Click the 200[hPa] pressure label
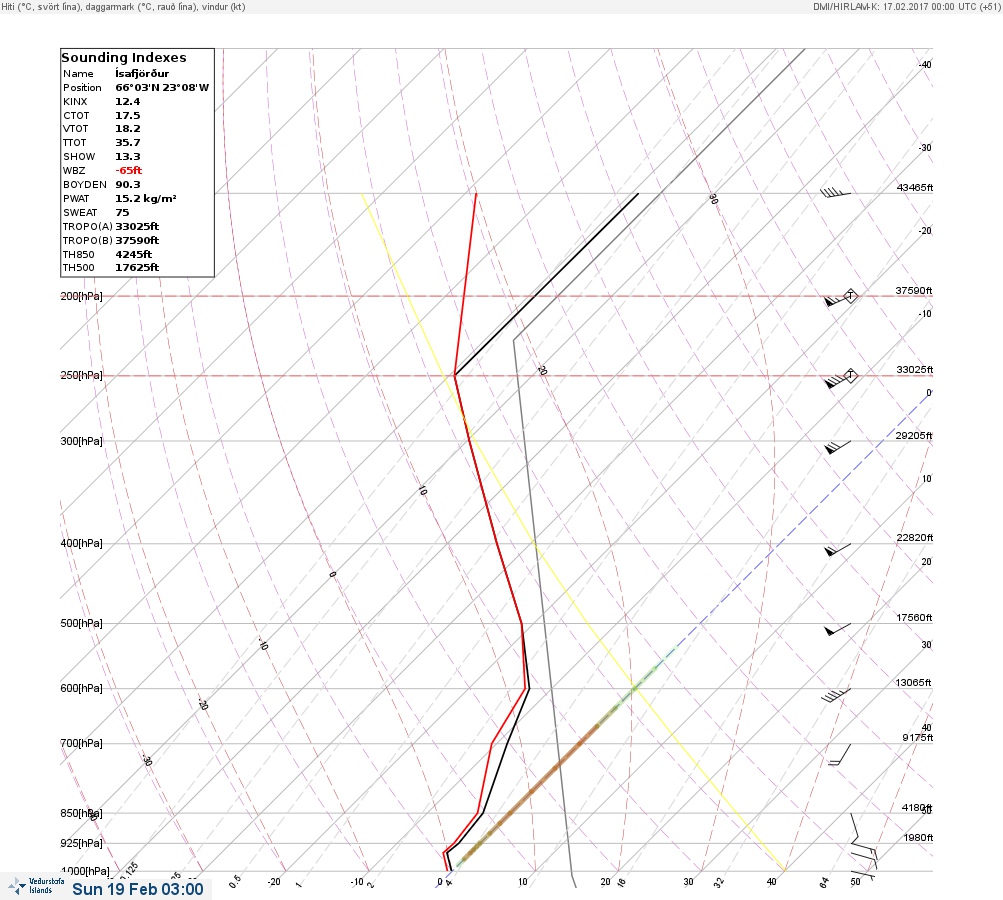1003x900 pixels. [81, 296]
